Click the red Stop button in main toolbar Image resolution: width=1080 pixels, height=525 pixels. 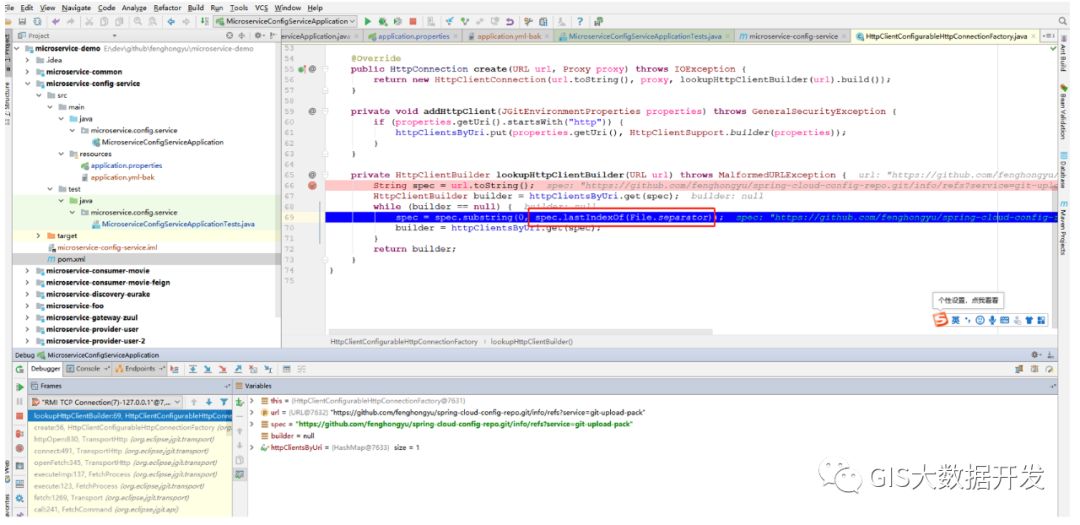tap(413, 21)
